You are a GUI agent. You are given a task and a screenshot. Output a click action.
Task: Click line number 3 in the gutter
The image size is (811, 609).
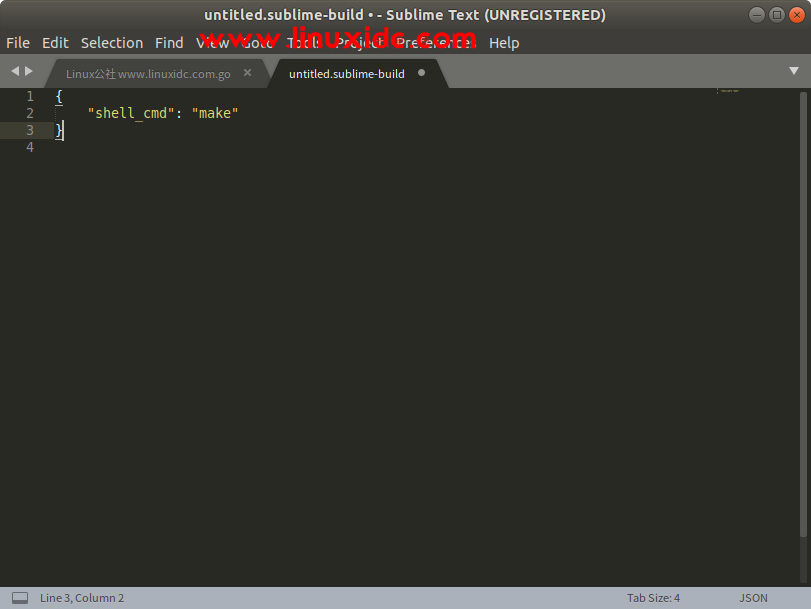30,130
